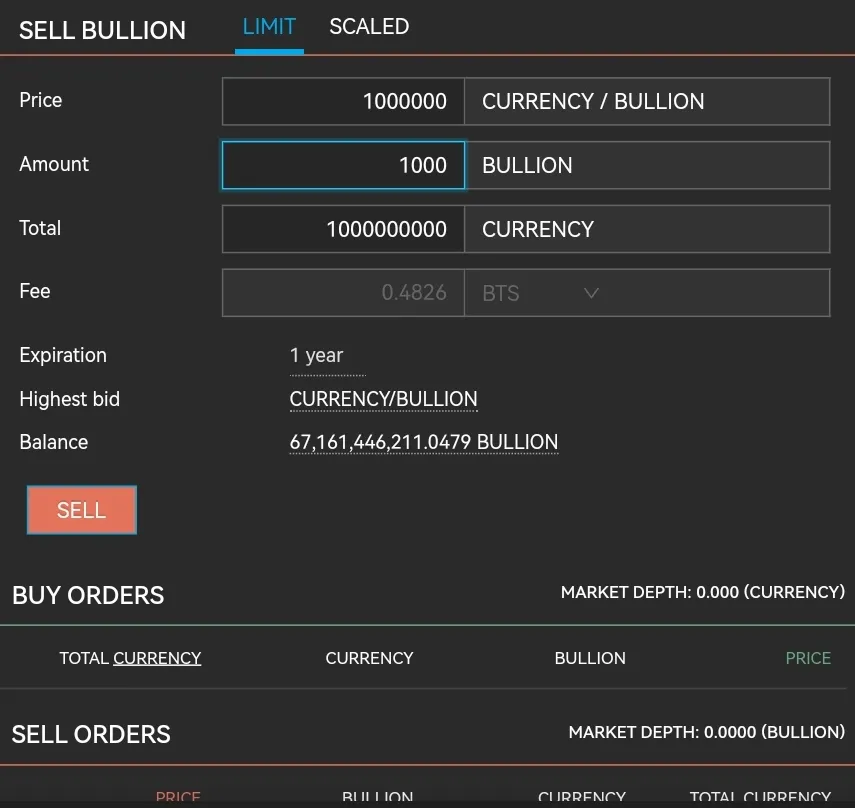This screenshot has height=808, width=855.
Task: Click the Highest bid label
Action: pyautogui.click(x=70, y=399)
